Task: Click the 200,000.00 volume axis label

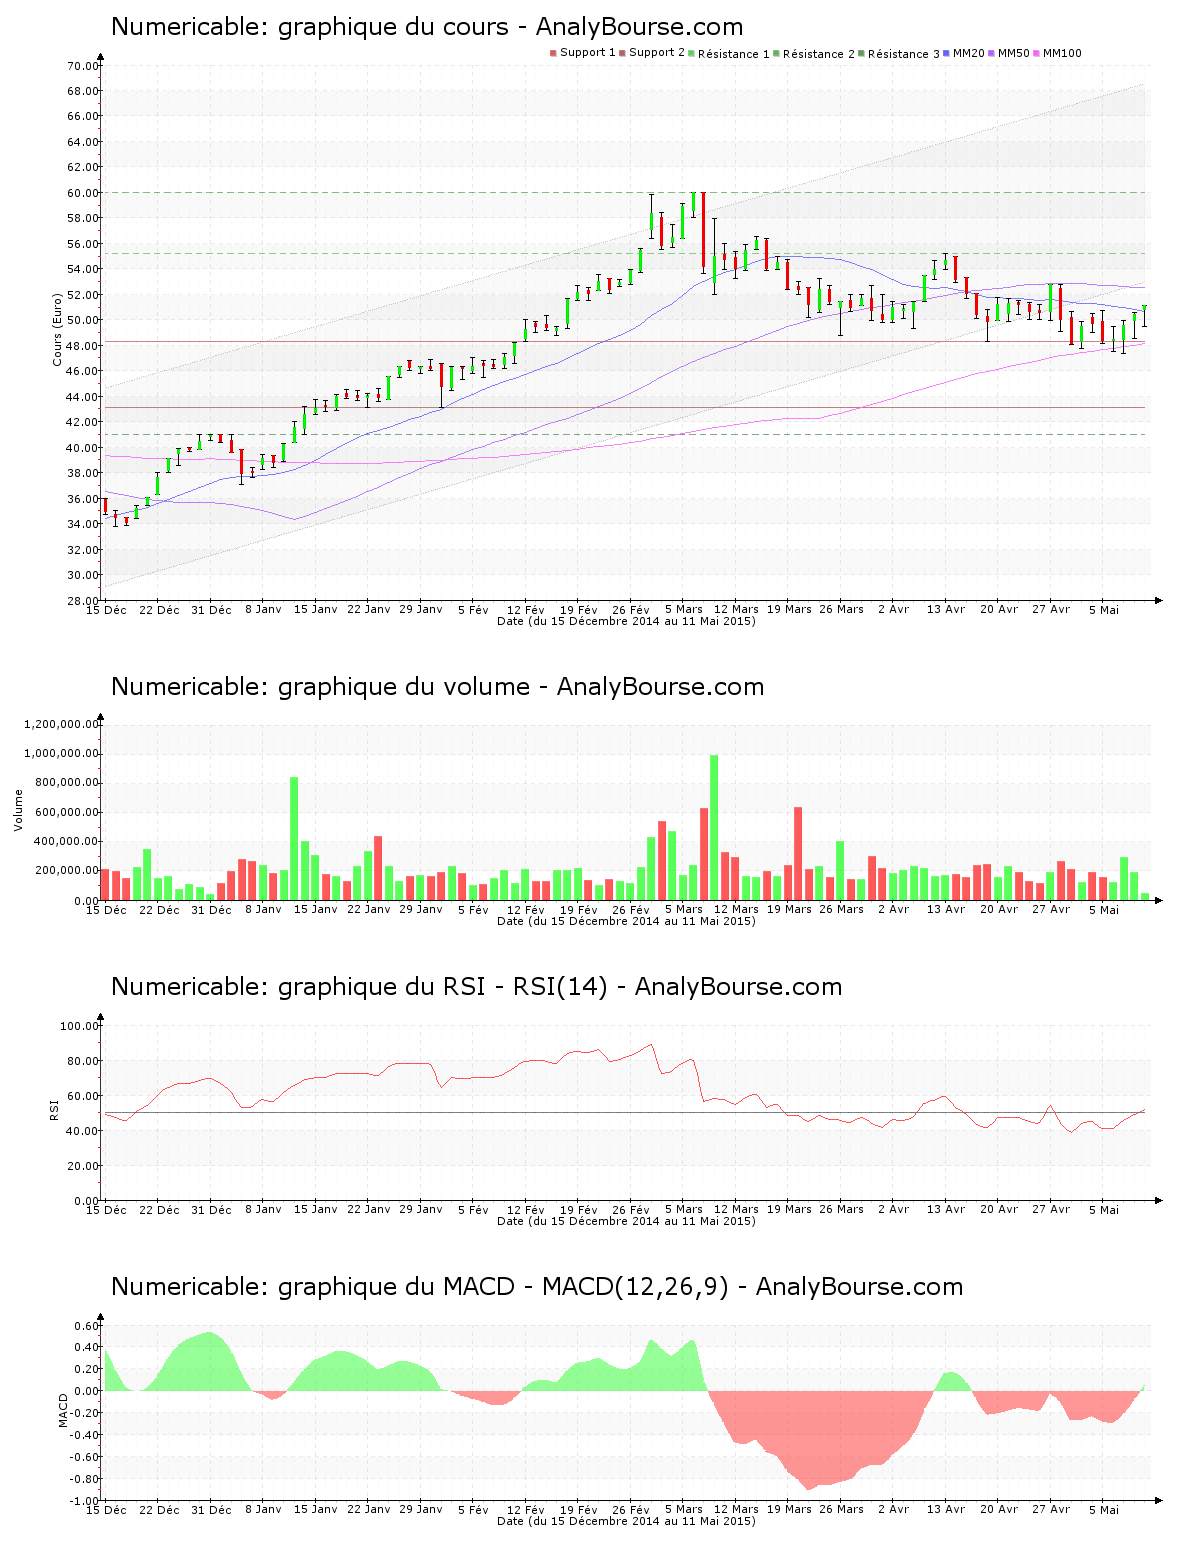Action: point(67,871)
